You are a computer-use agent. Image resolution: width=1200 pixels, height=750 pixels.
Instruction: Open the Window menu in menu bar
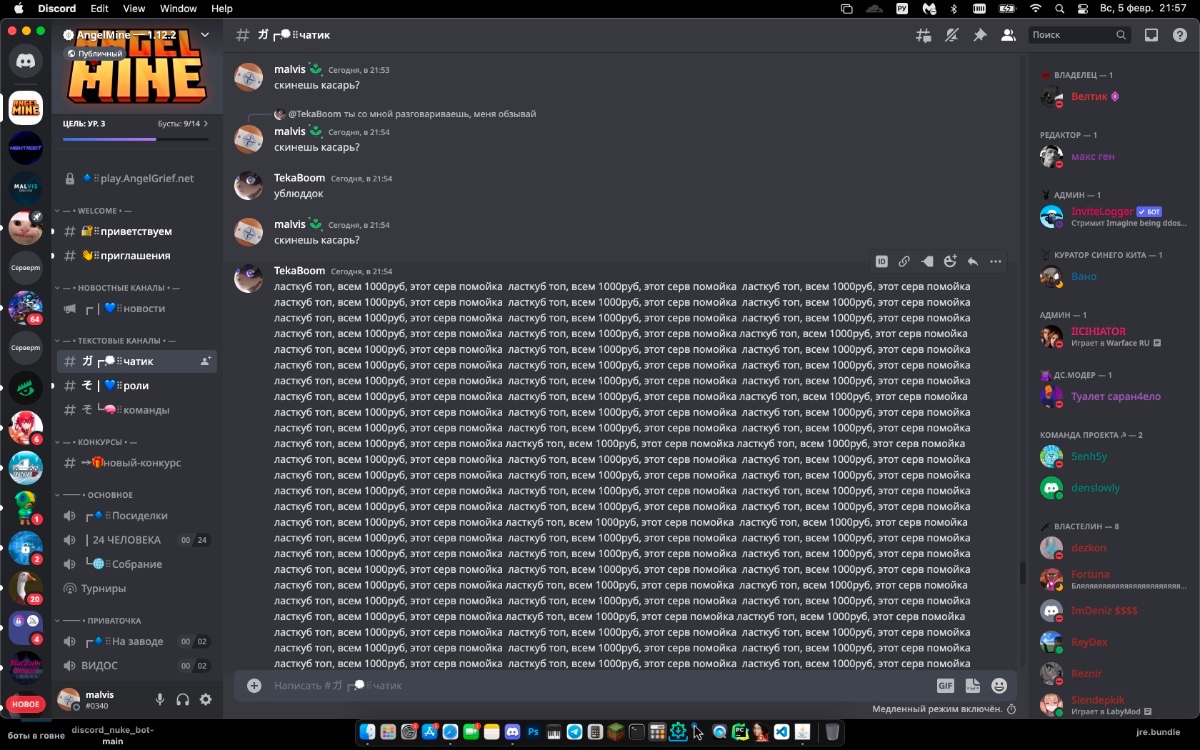(178, 8)
